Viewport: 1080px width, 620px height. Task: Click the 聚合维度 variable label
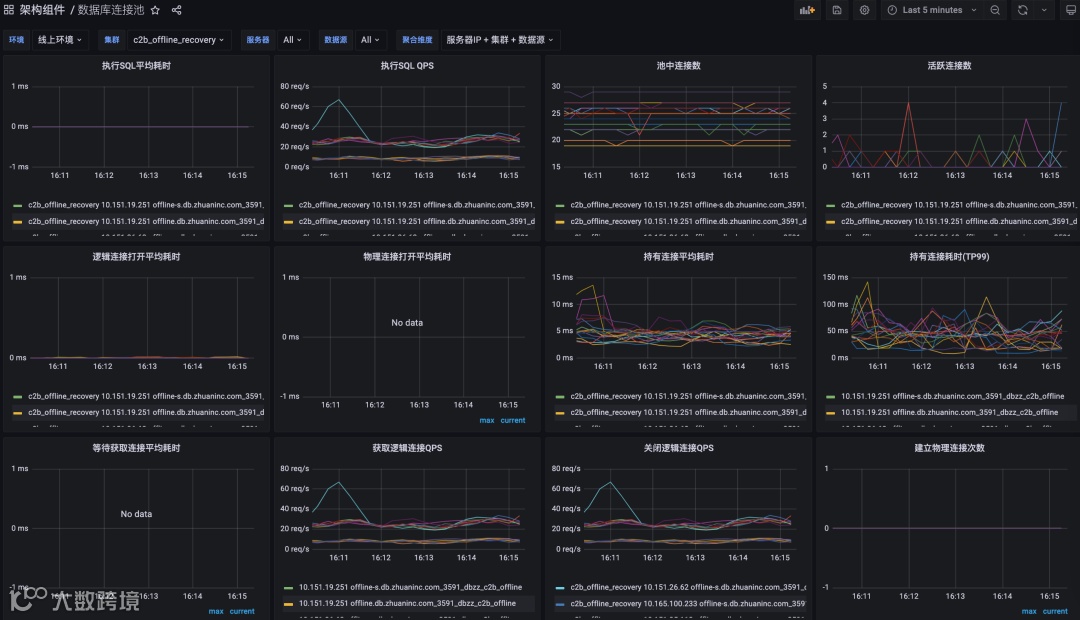(417, 40)
